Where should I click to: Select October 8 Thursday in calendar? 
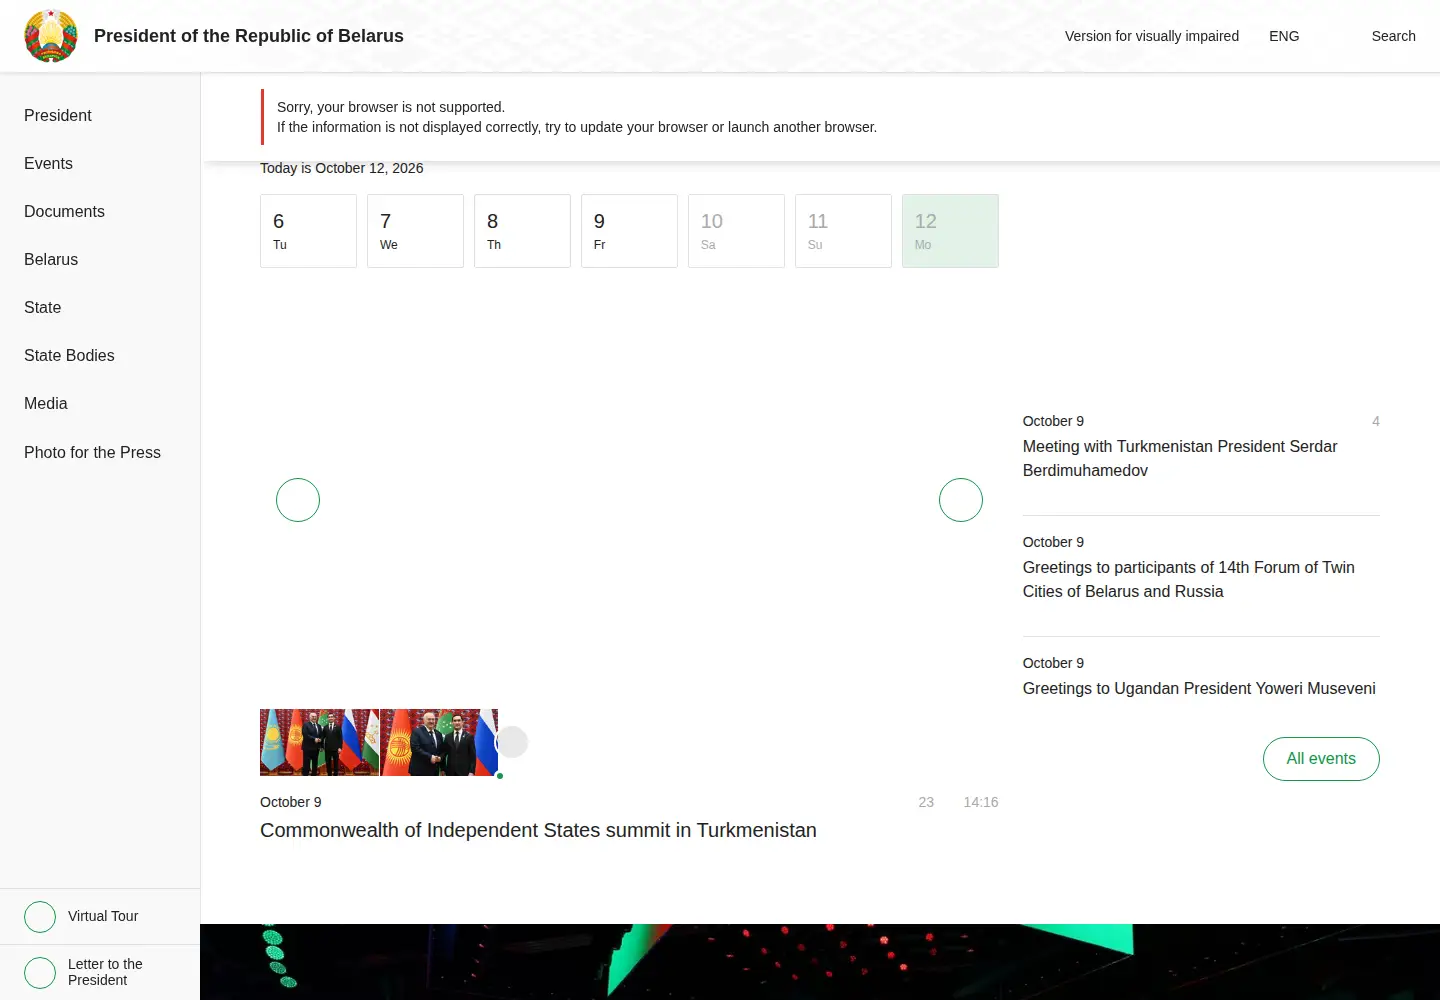(522, 231)
